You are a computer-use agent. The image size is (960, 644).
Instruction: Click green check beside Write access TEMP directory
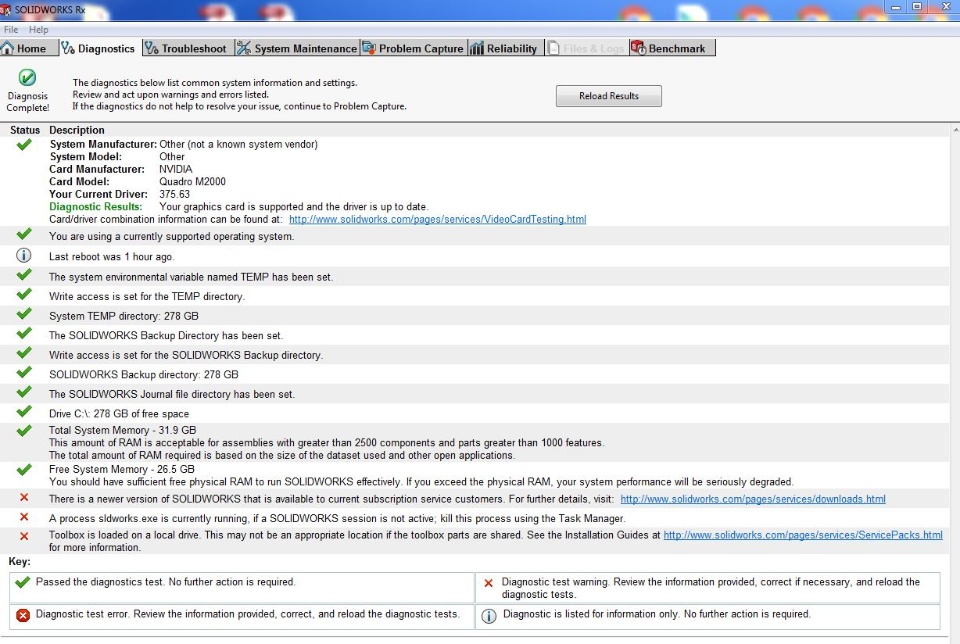(x=24, y=294)
